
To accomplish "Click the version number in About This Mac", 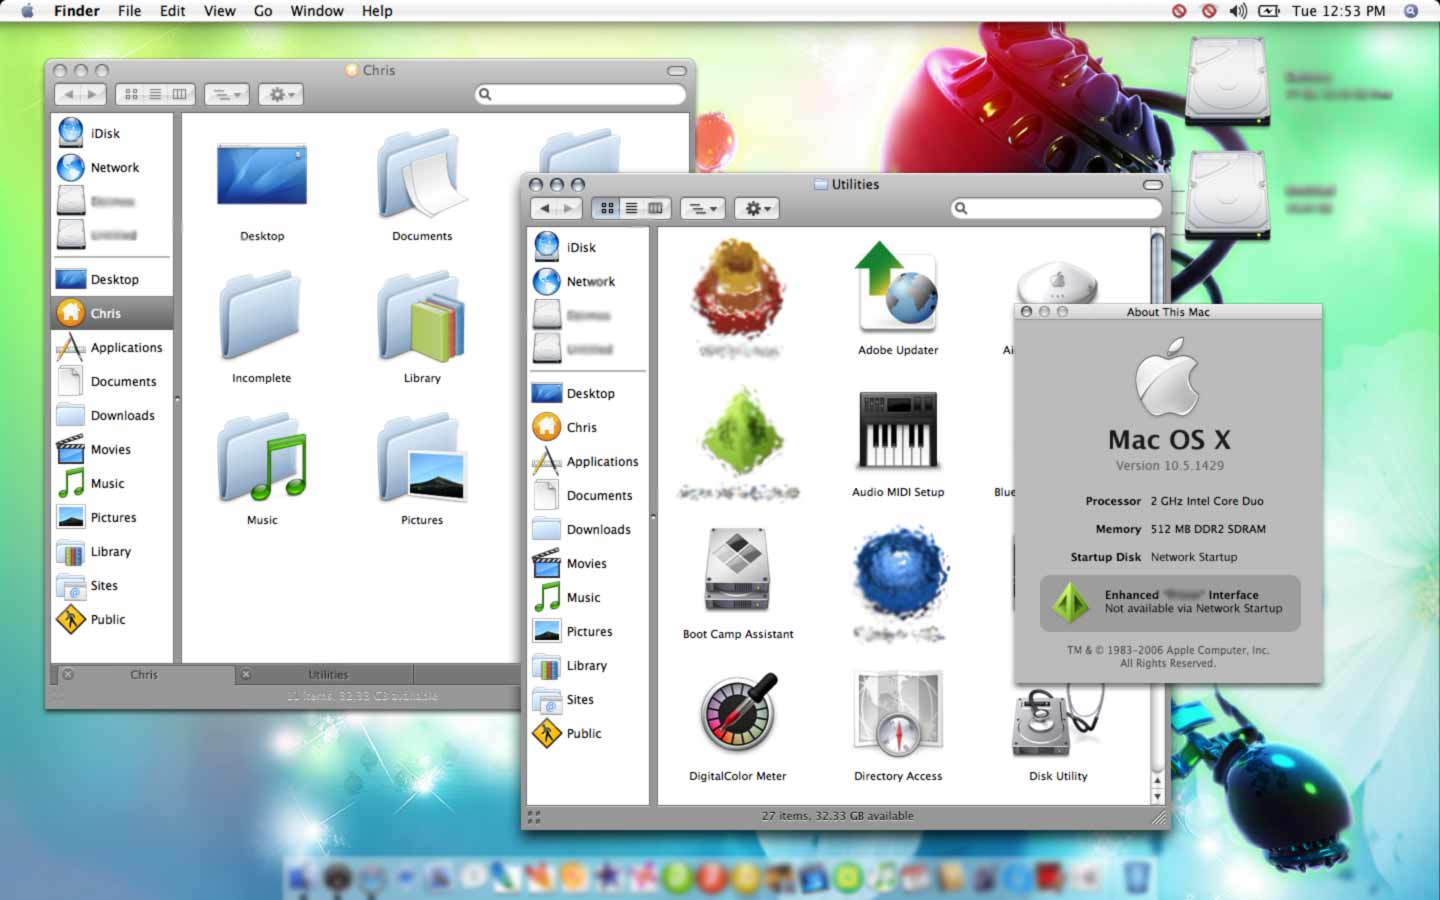I will 1169,466.
